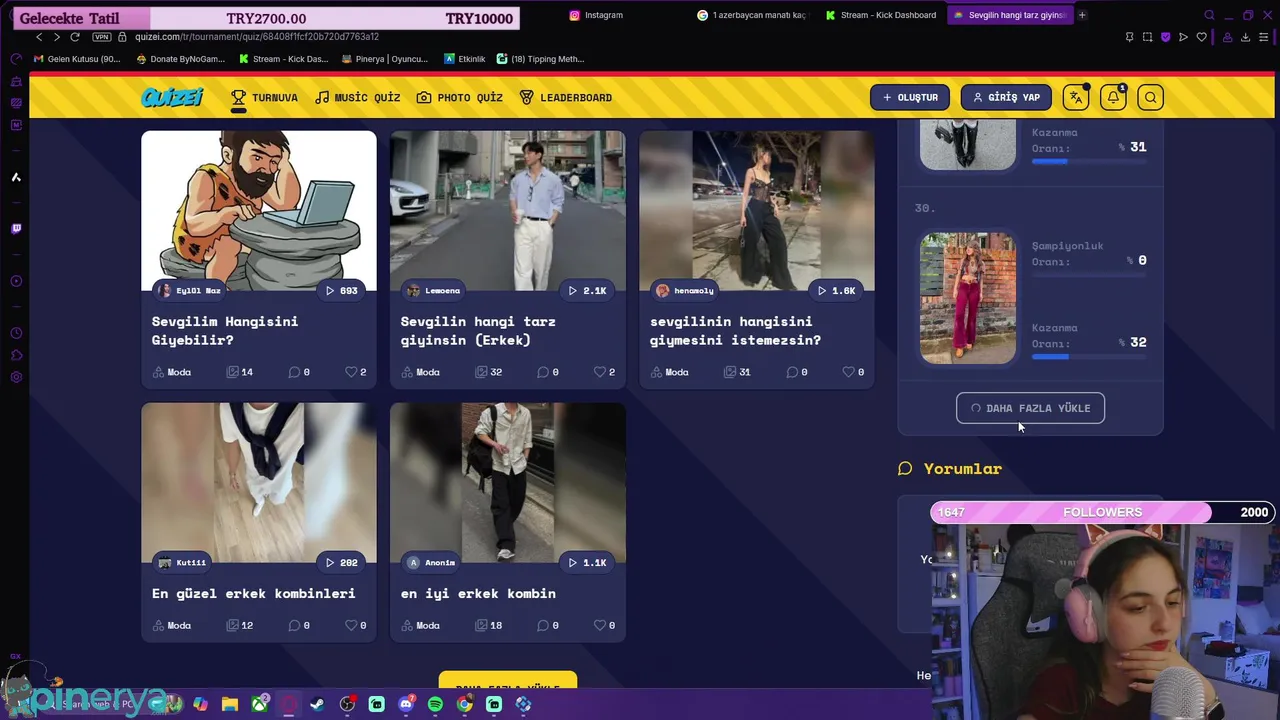Go back with browser back arrow

[39, 37]
